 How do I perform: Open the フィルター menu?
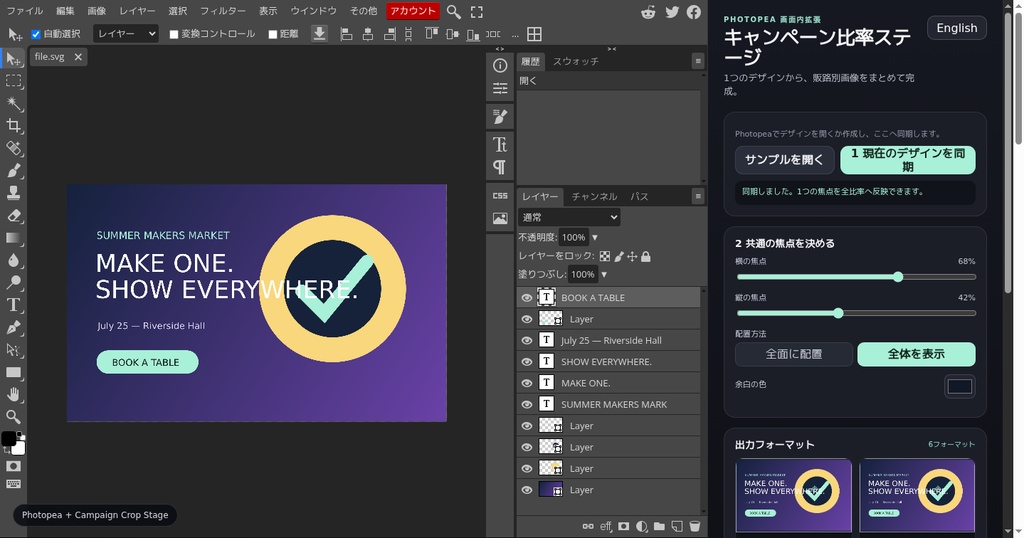pos(223,11)
